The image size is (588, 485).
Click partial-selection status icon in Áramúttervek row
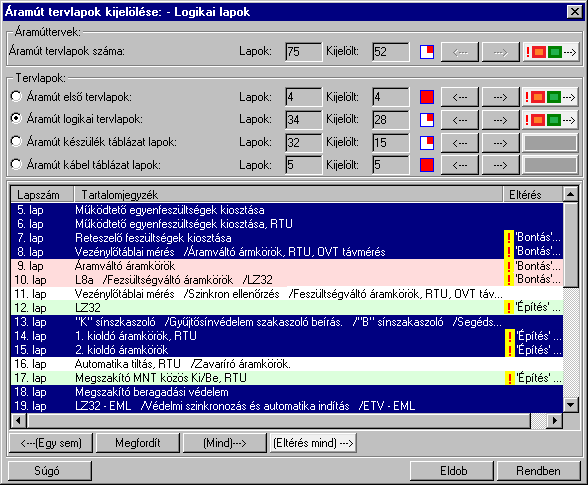pyautogui.click(x=427, y=52)
